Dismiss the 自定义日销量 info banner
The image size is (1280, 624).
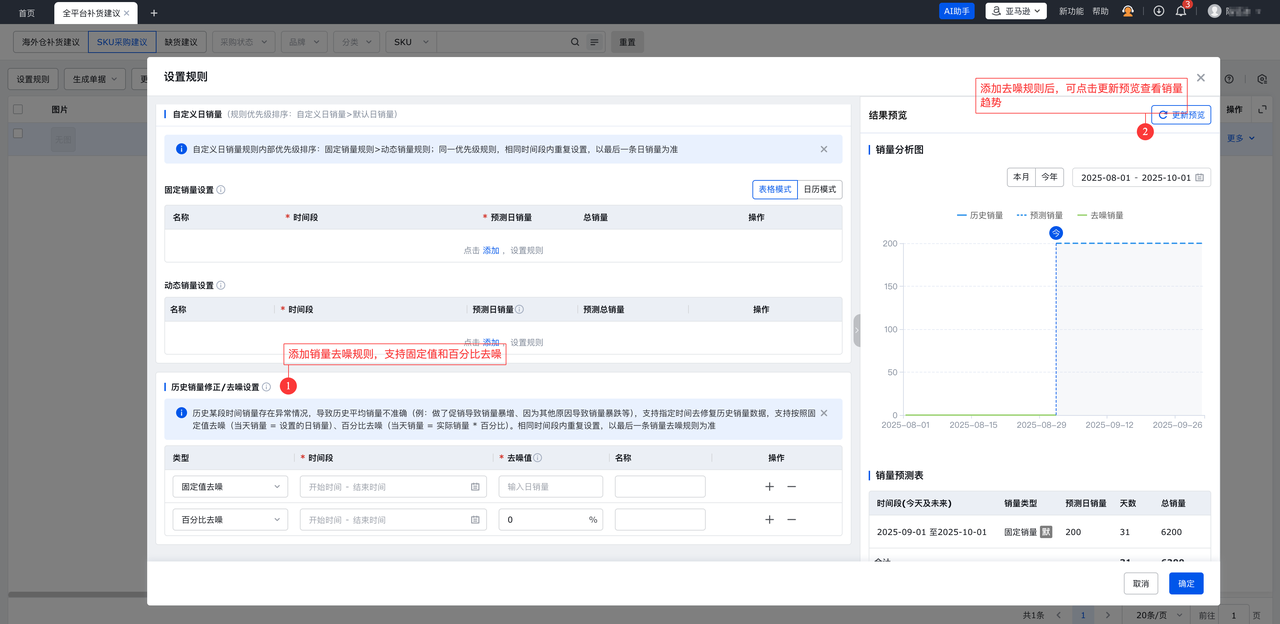point(824,149)
